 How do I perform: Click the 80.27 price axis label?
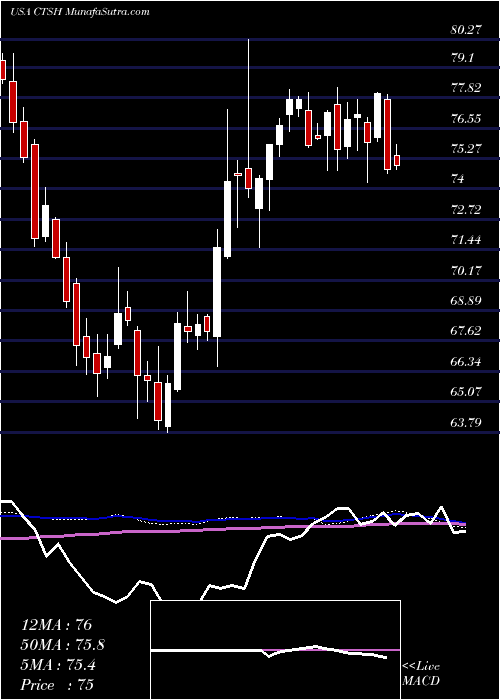(467, 31)
